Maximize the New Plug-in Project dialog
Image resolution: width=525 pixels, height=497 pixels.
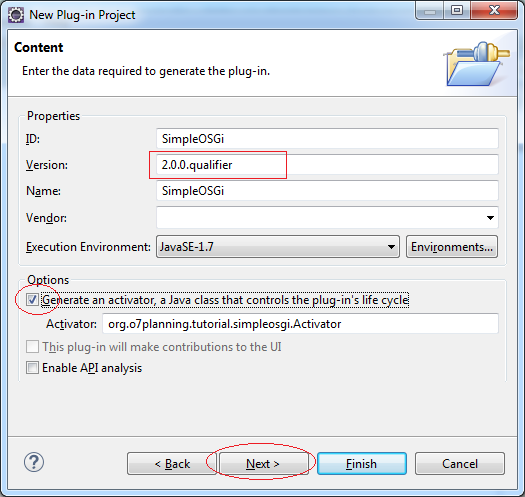457,11
